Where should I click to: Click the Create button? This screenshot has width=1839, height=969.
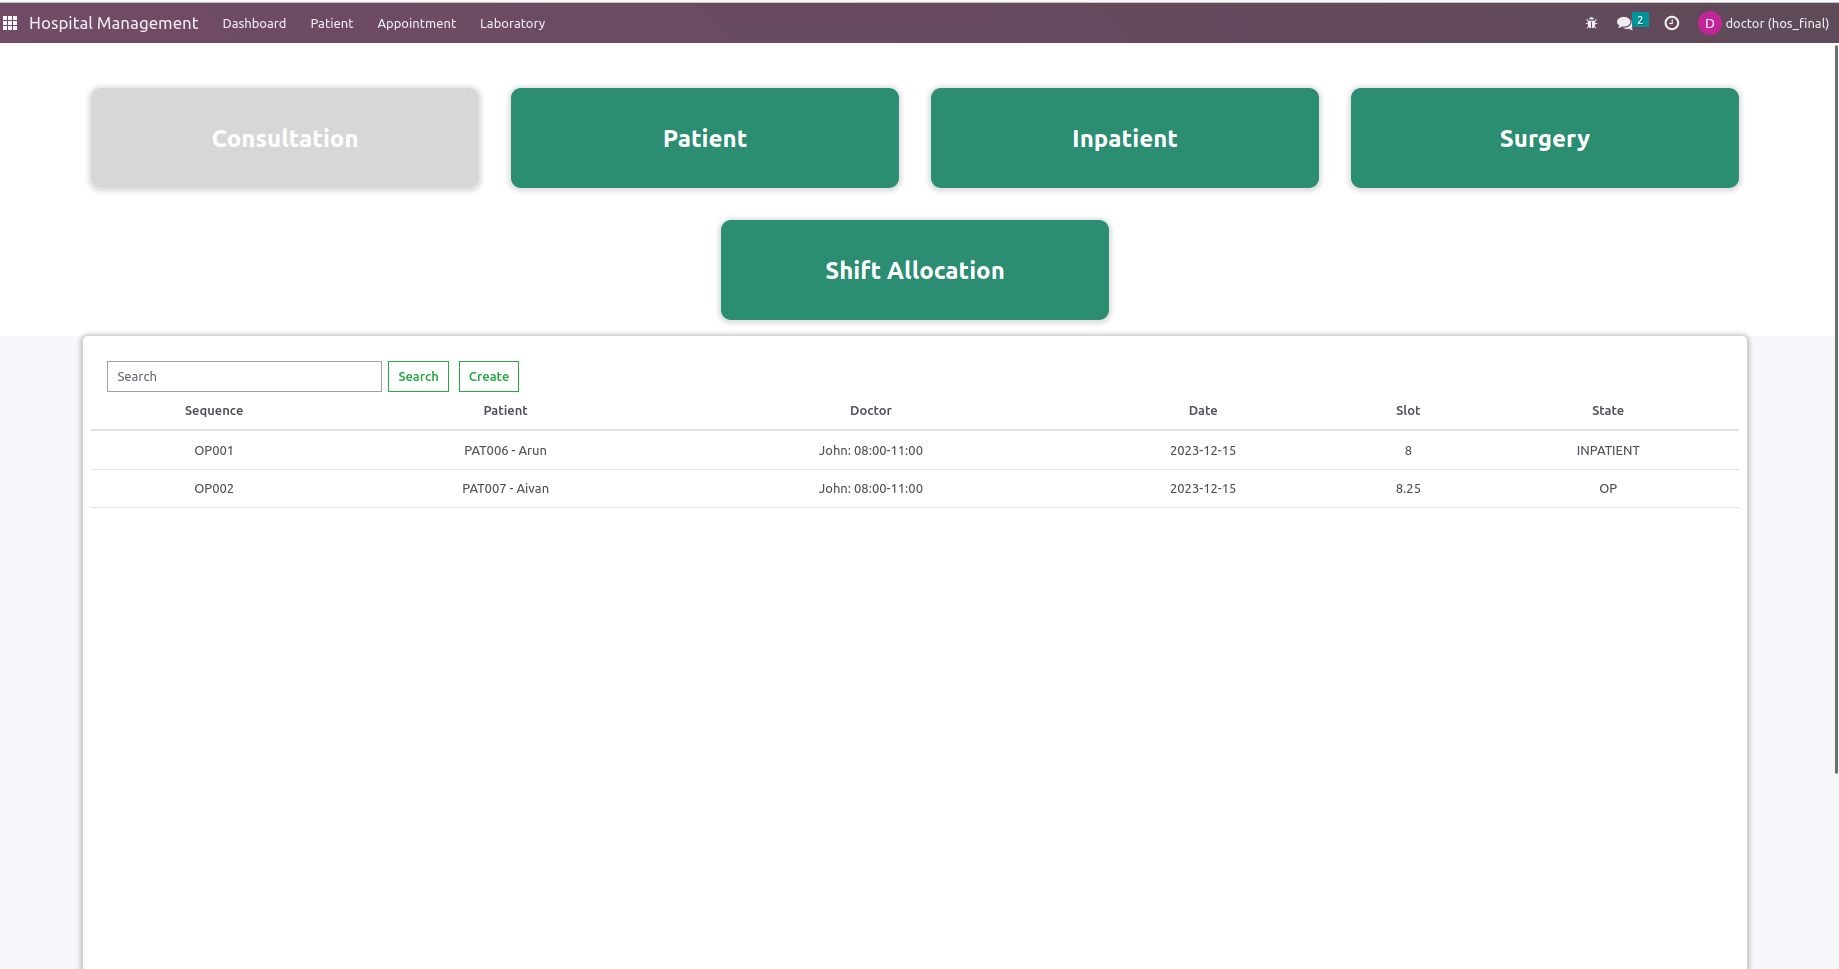point(489,376)
